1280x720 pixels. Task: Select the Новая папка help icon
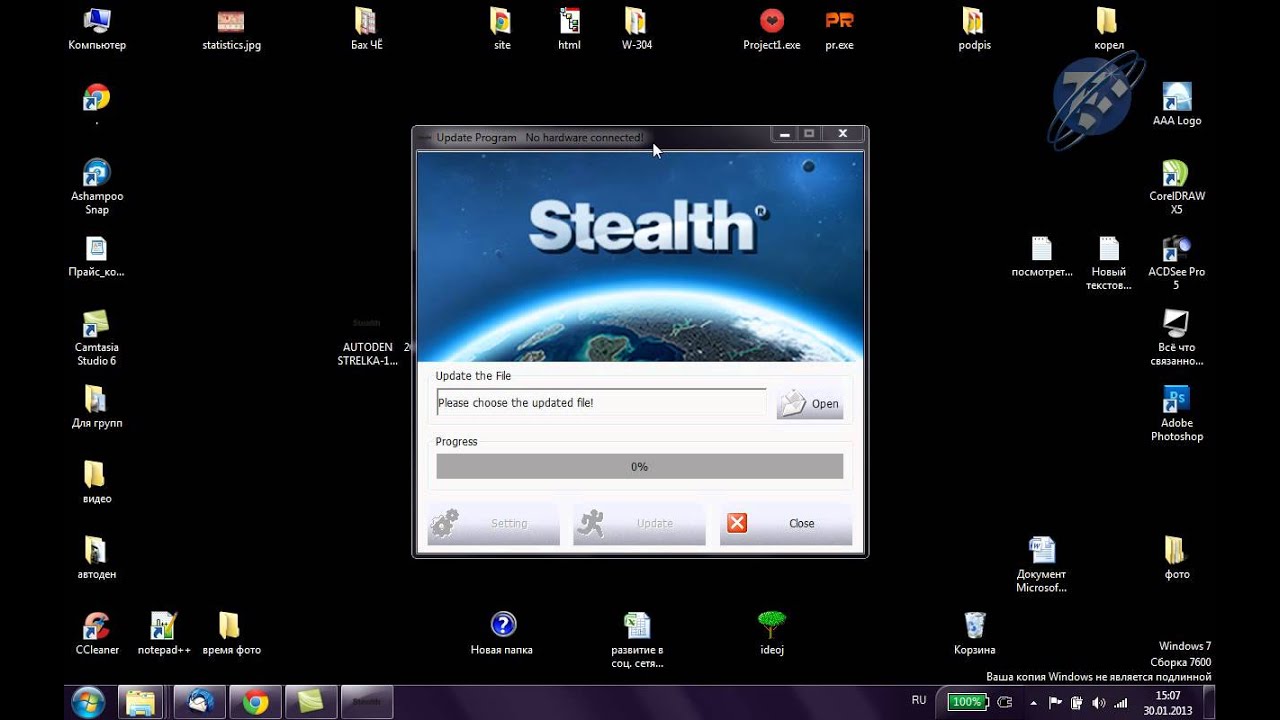tap(502, 633)
